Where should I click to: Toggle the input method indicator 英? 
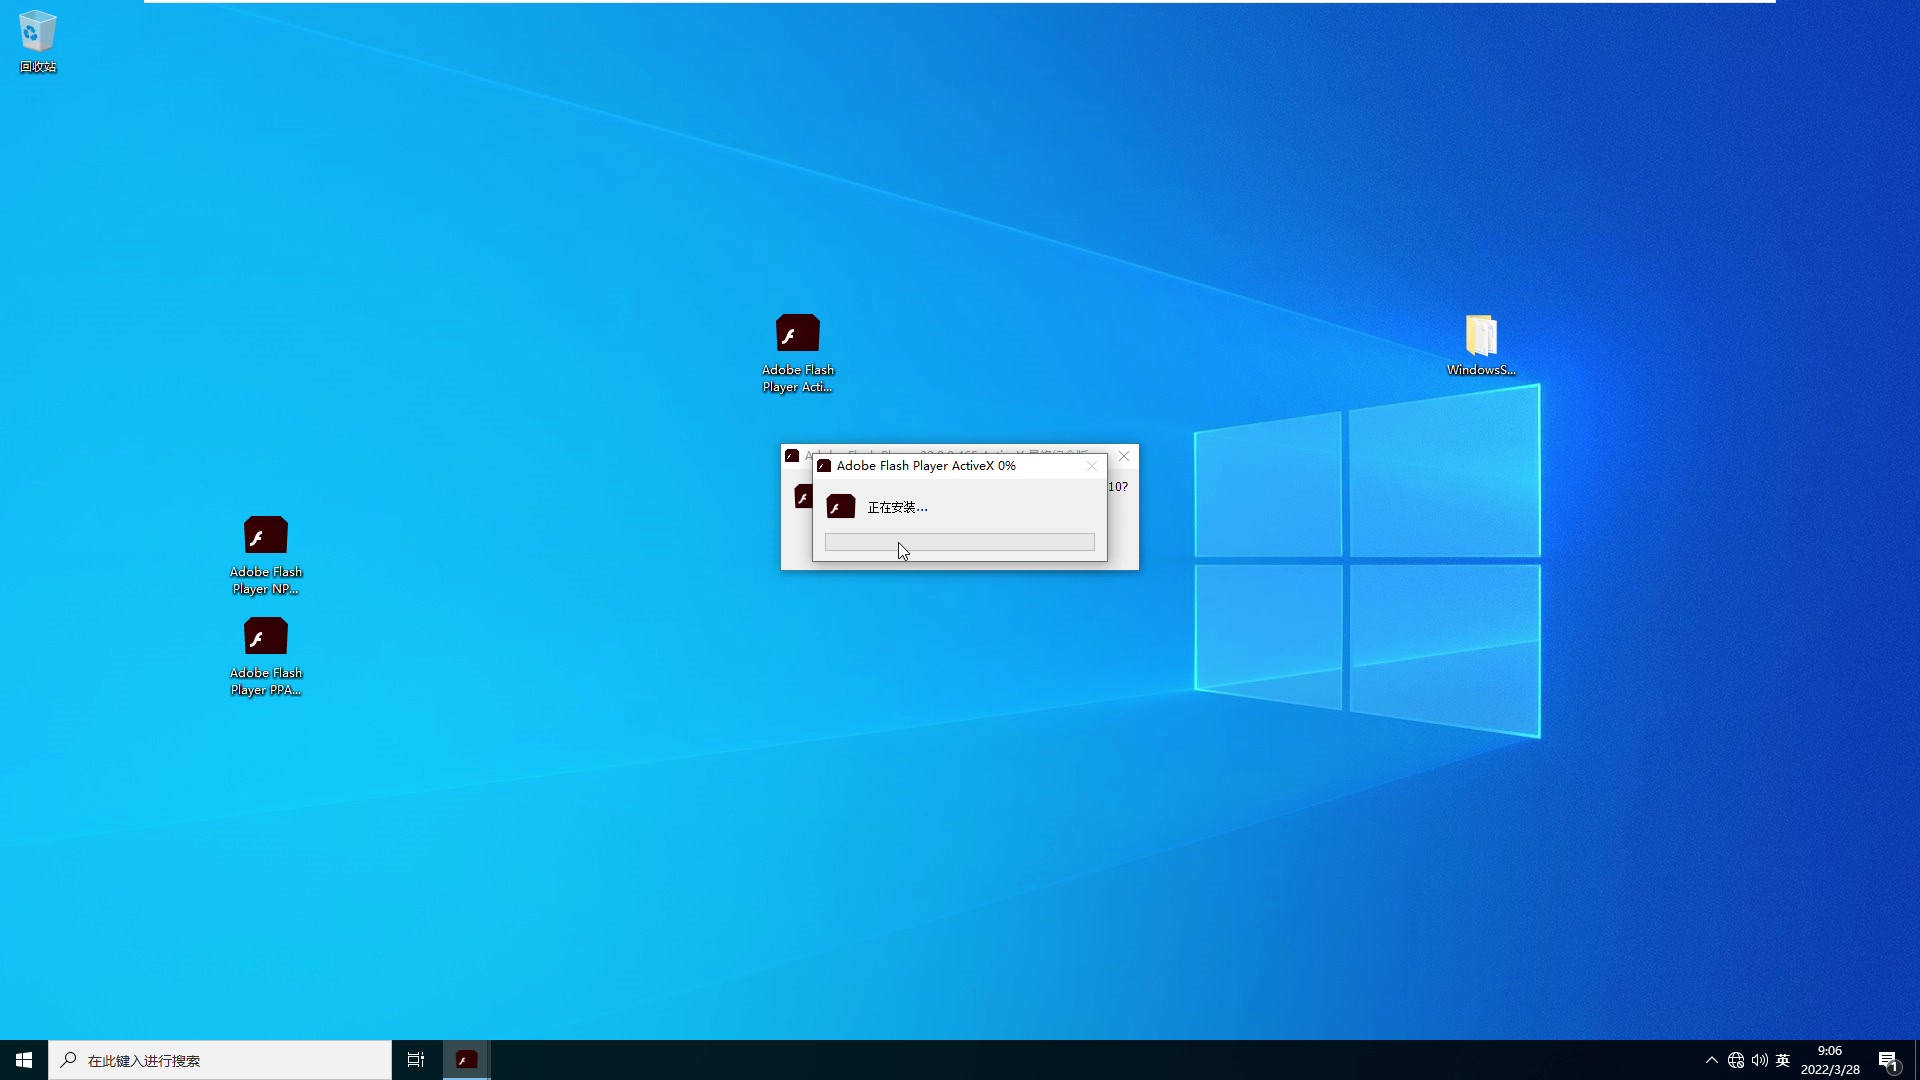tap(1783, 1059)
